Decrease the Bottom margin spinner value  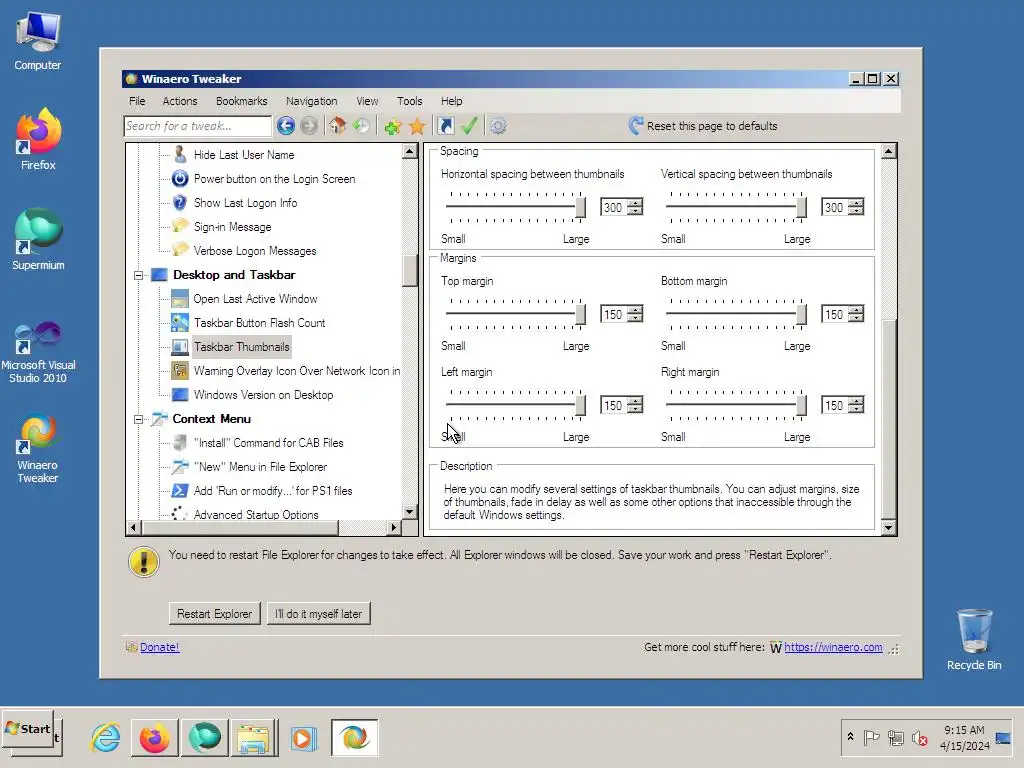(x=856, y=318)
